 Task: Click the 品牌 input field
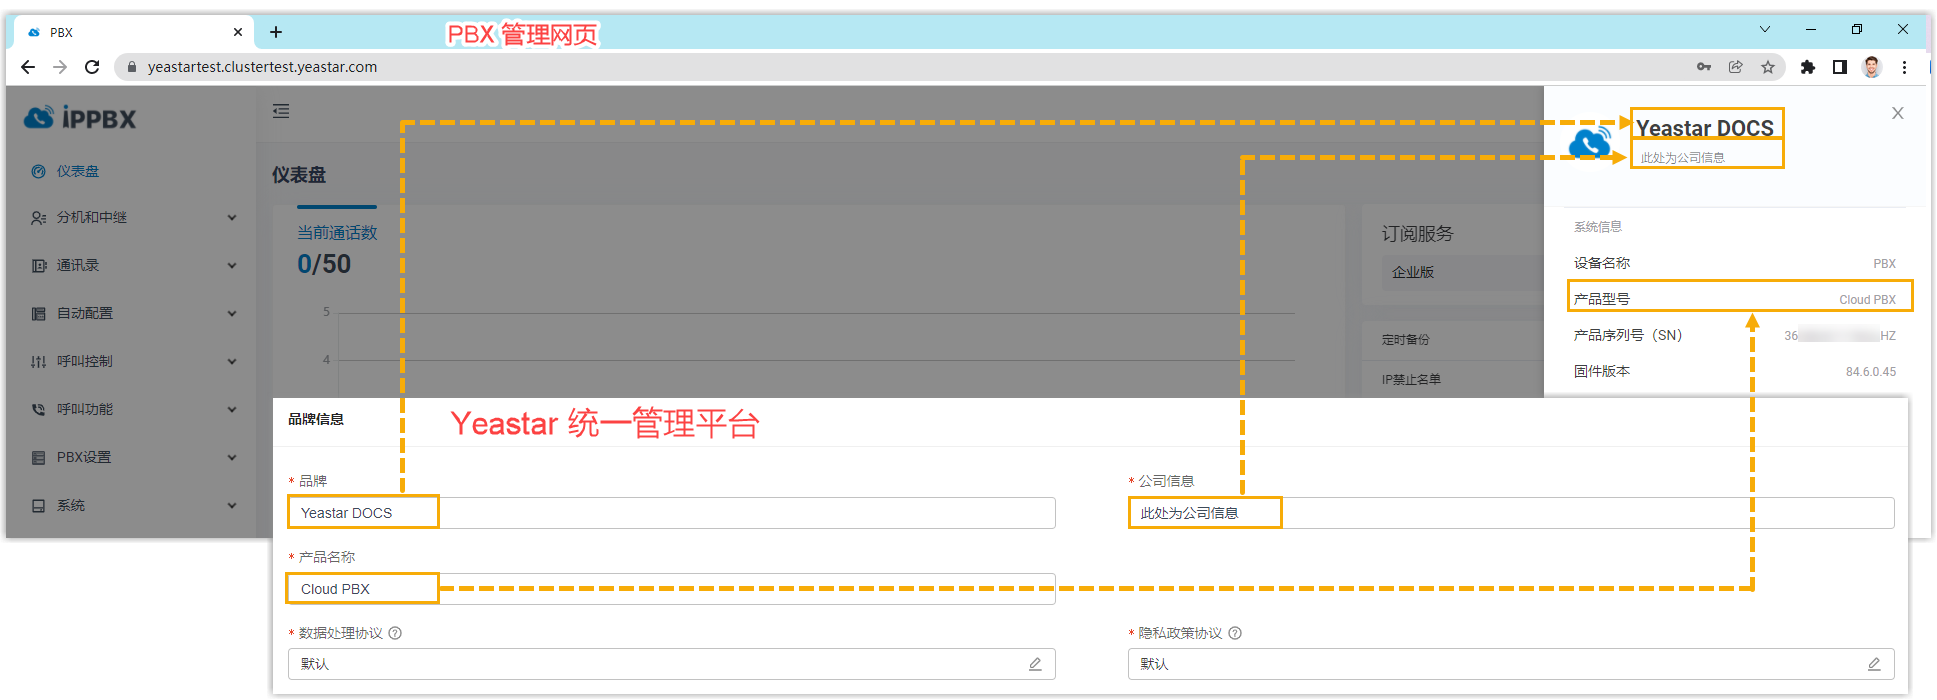coord(671,513)
